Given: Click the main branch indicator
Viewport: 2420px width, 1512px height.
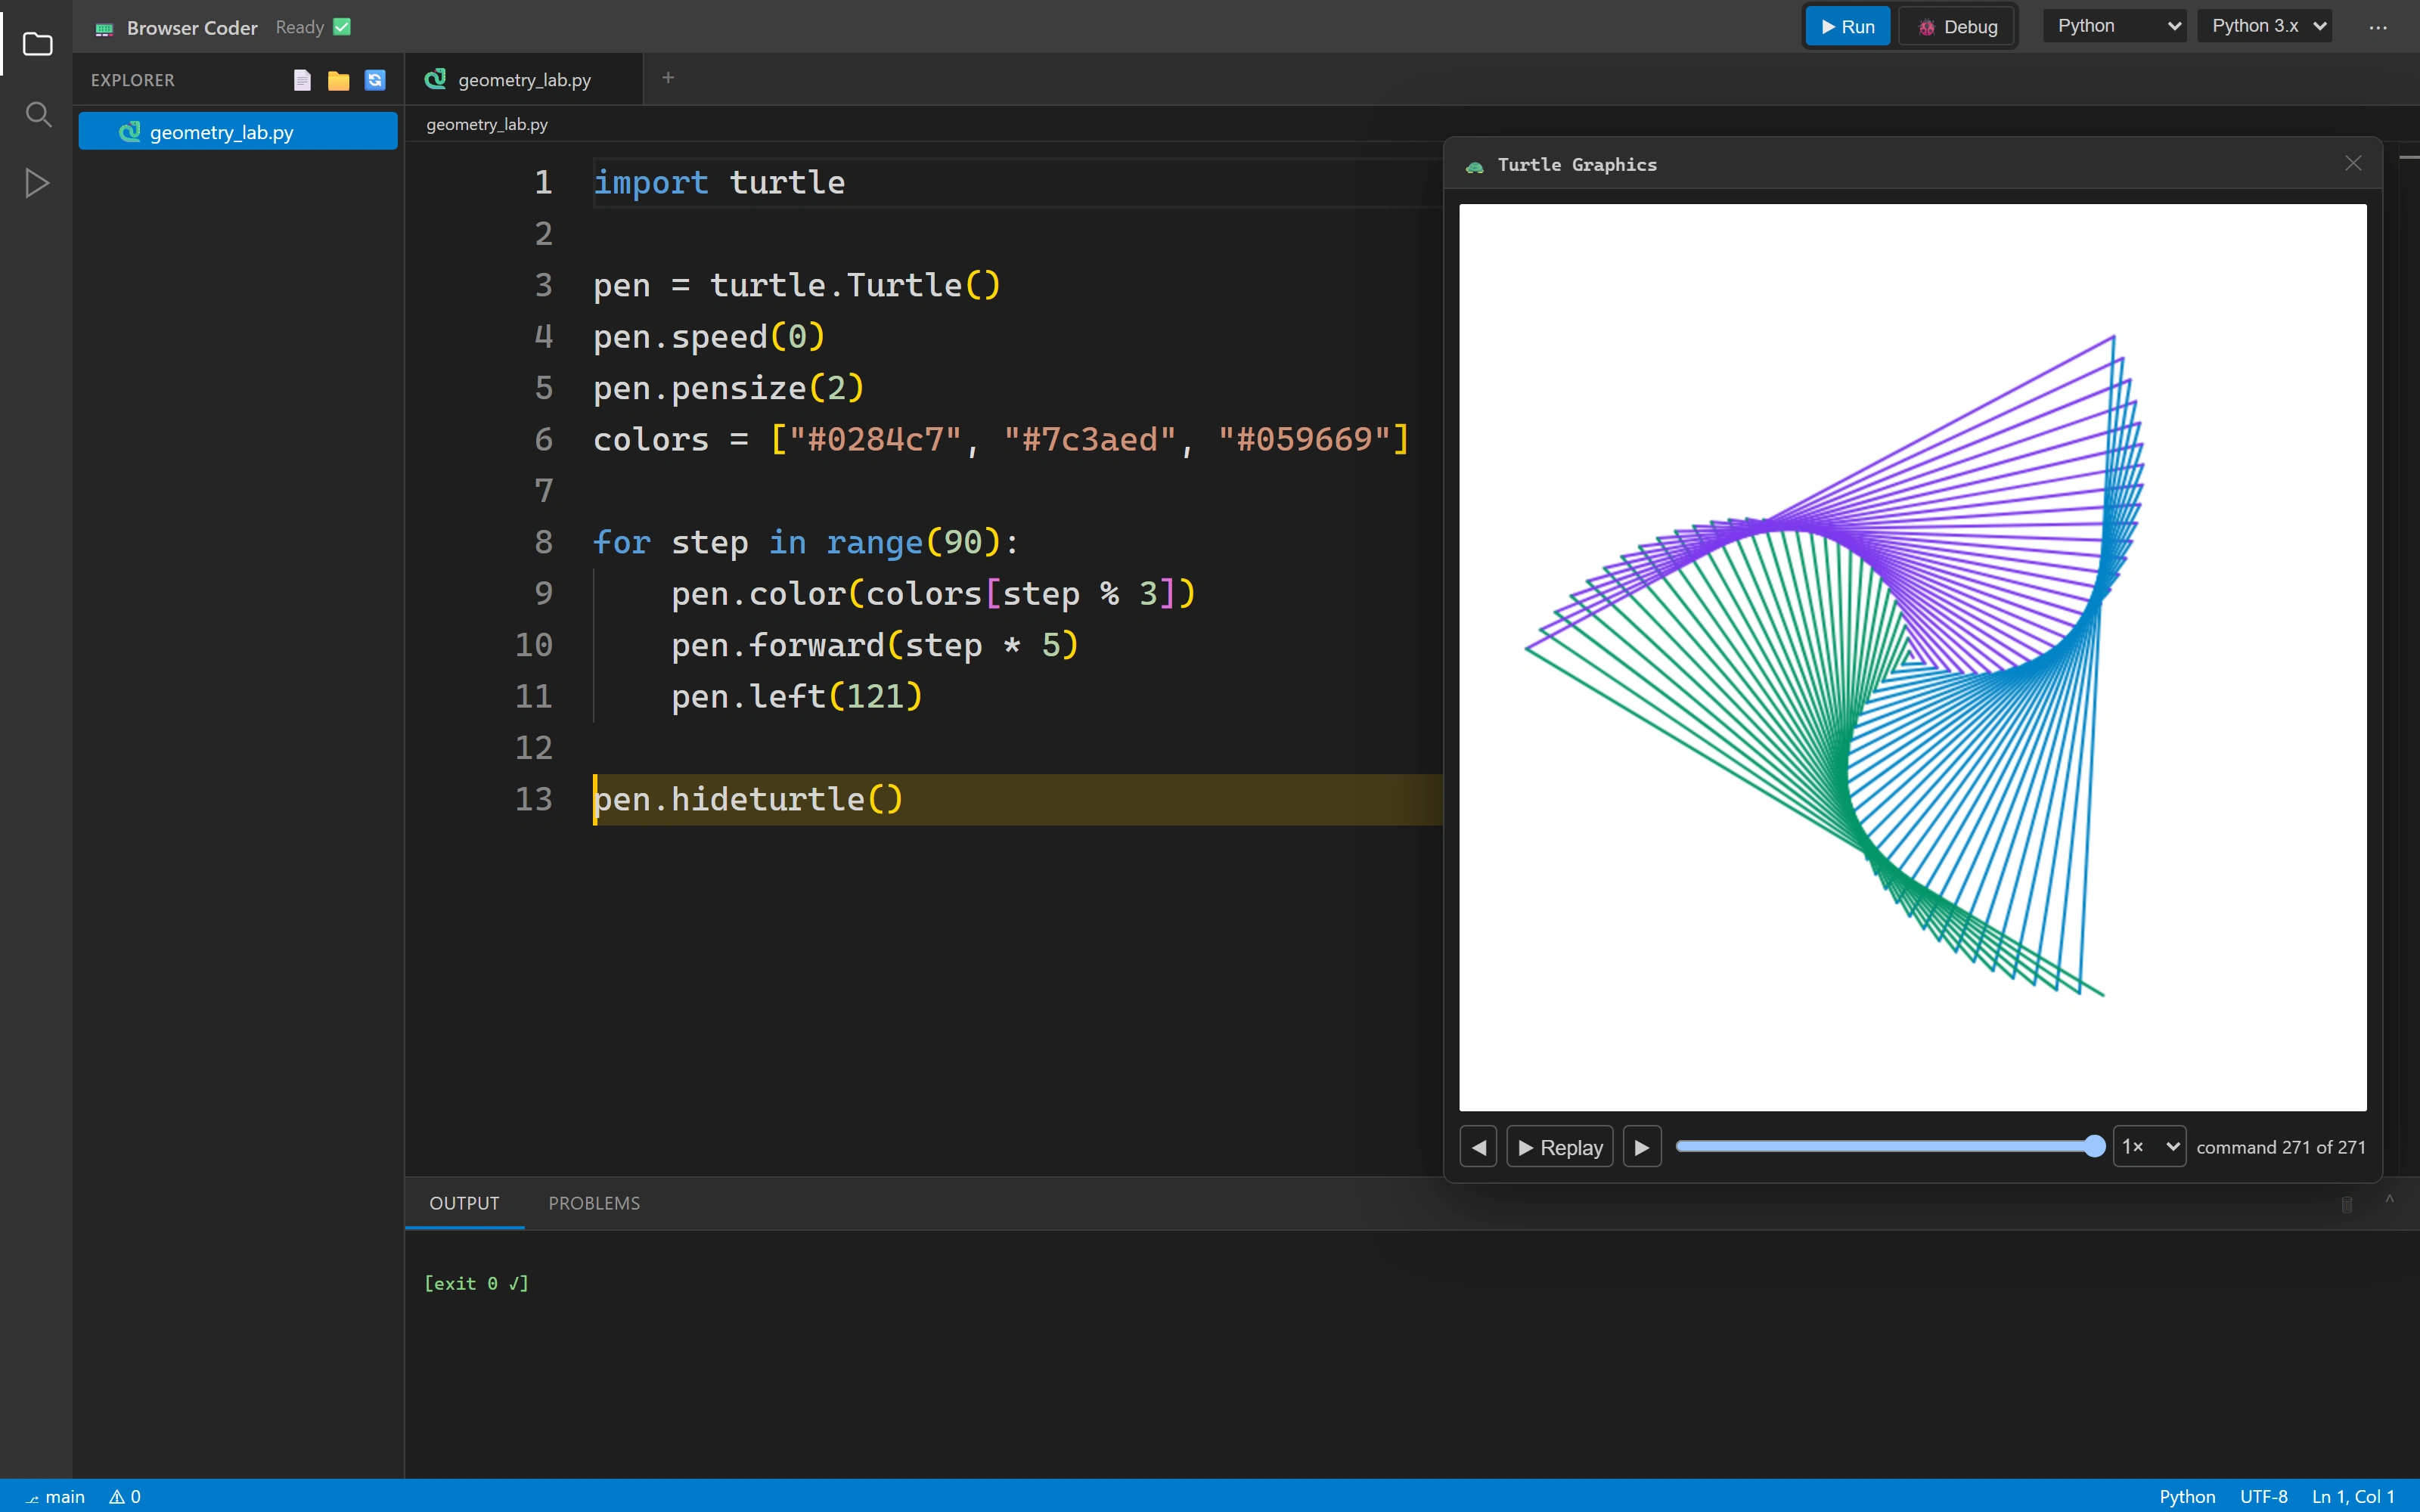Looking at the screenshot, I should pyautogui.click(x=56, y=1497).
